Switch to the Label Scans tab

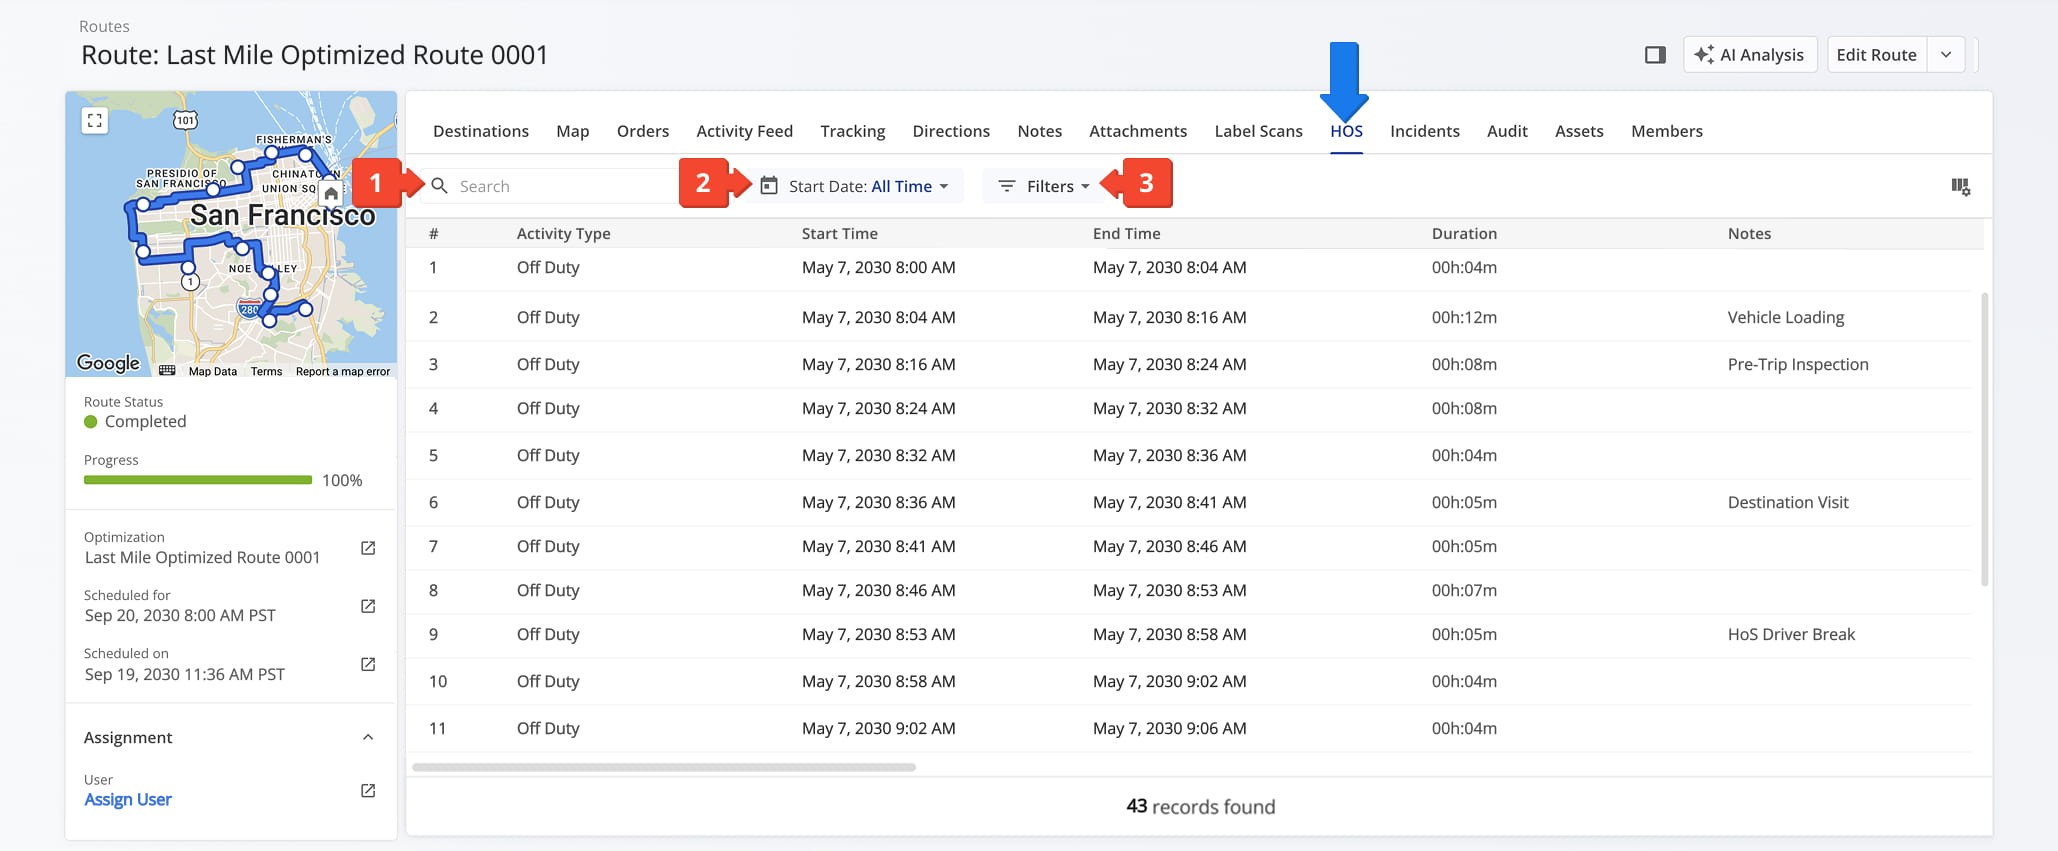(x=1259, y=131)
